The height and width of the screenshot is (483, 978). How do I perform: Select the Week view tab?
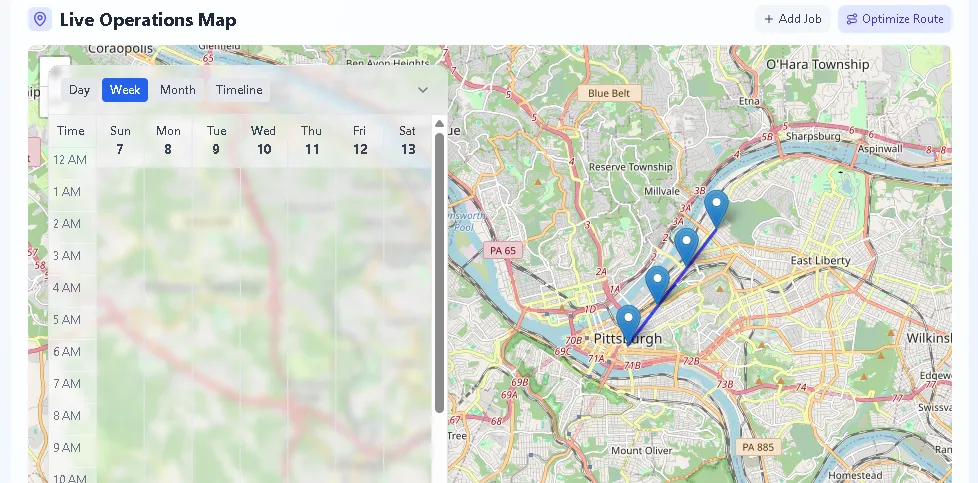pyautogui.click(x=125, y=90)
